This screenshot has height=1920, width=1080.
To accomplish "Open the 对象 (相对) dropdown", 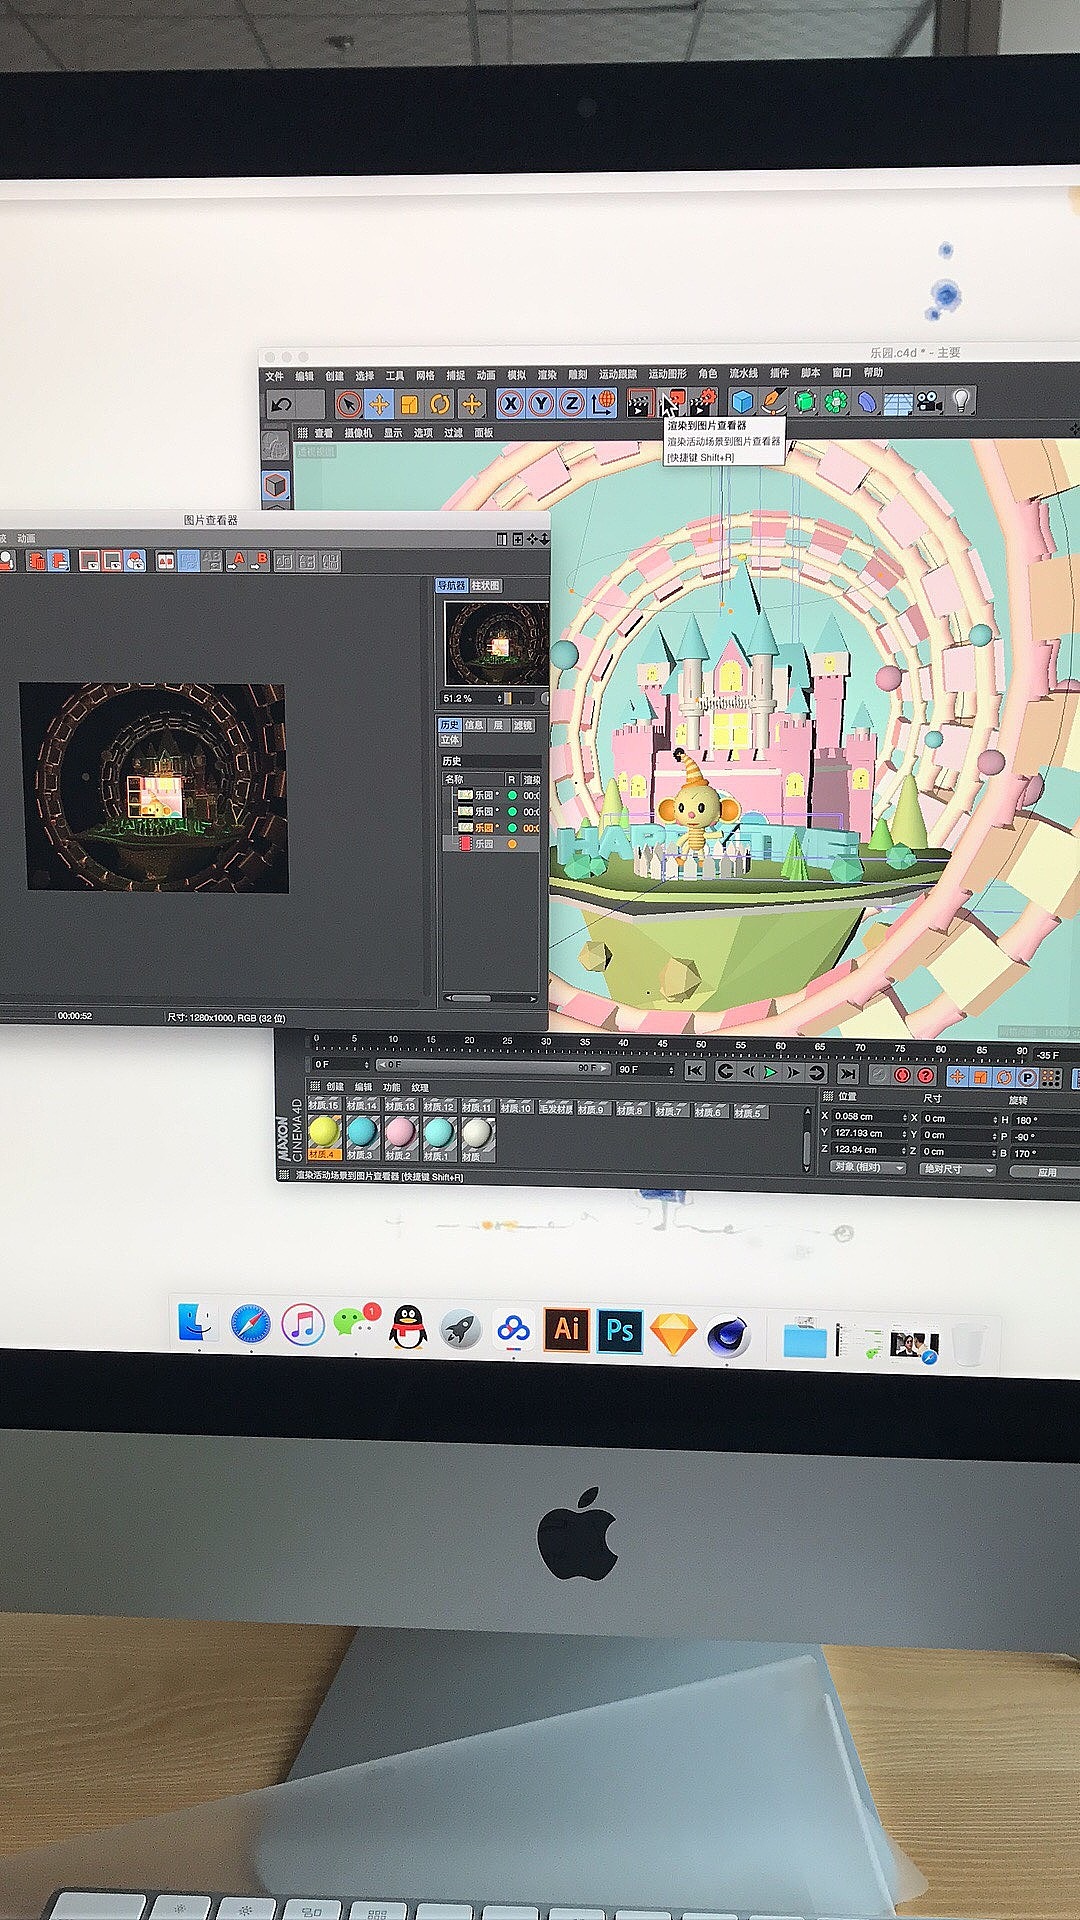I will [x=869, y=1168].
